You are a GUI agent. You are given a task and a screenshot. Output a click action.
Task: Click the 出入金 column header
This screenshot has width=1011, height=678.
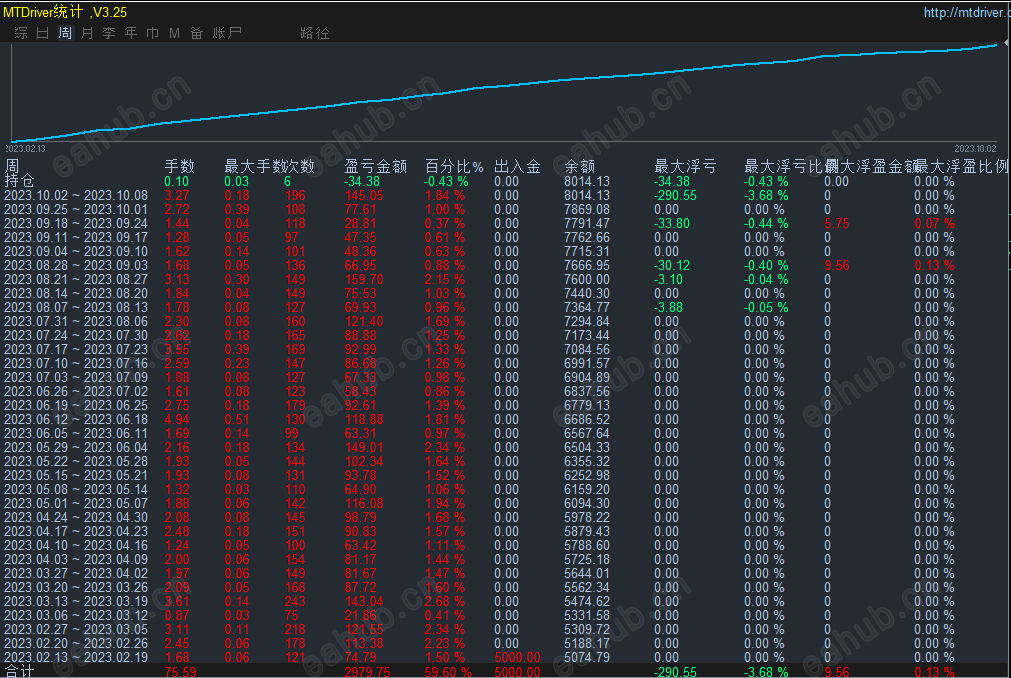point(517,166)
